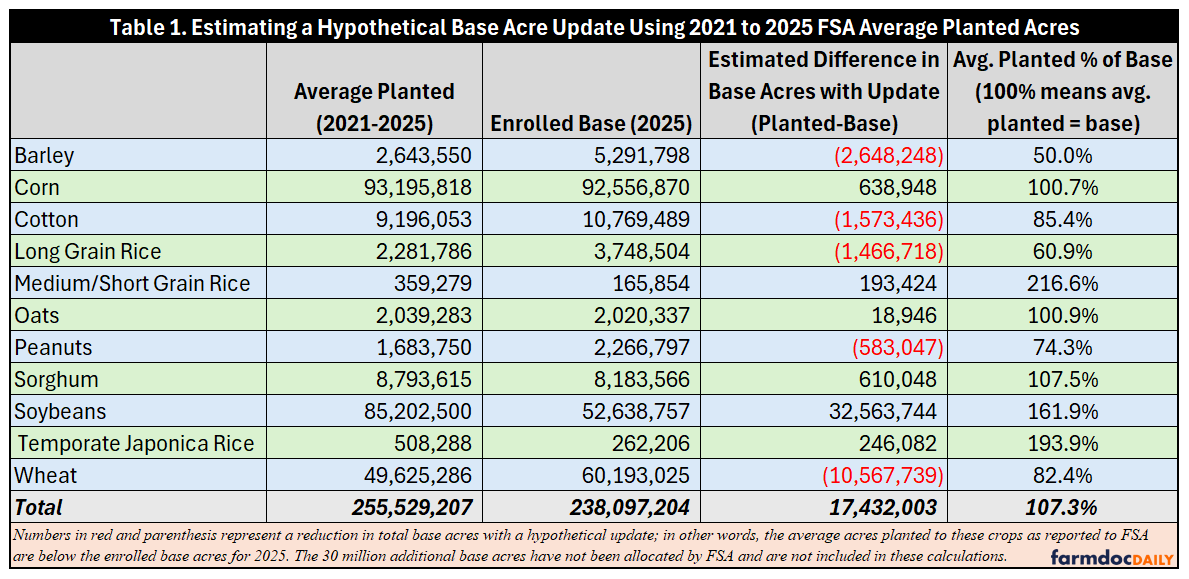Click the Average Planted (2021-2025) column header
Image resolution: width=1189 pixels, height=579 pixels.
tap(375, 108)
